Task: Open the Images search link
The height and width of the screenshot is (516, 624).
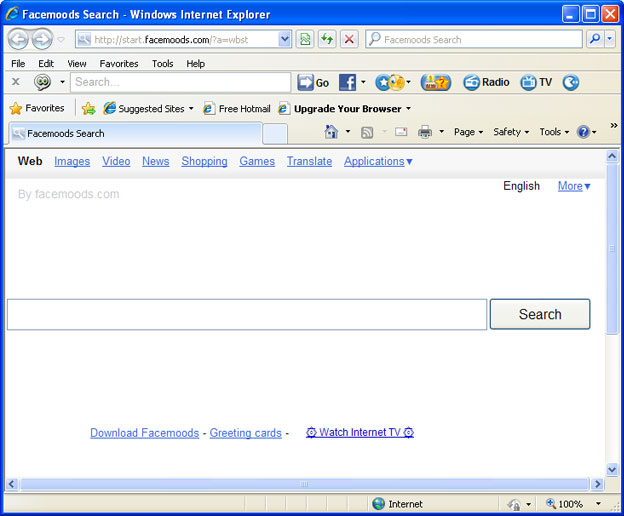Action: [x=72, y=161]
